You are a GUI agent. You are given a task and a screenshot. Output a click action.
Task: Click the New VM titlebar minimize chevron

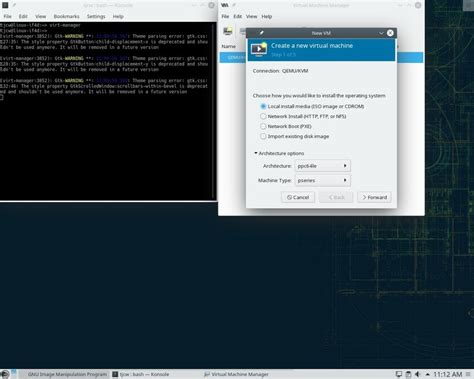click(x=381, y=33)
